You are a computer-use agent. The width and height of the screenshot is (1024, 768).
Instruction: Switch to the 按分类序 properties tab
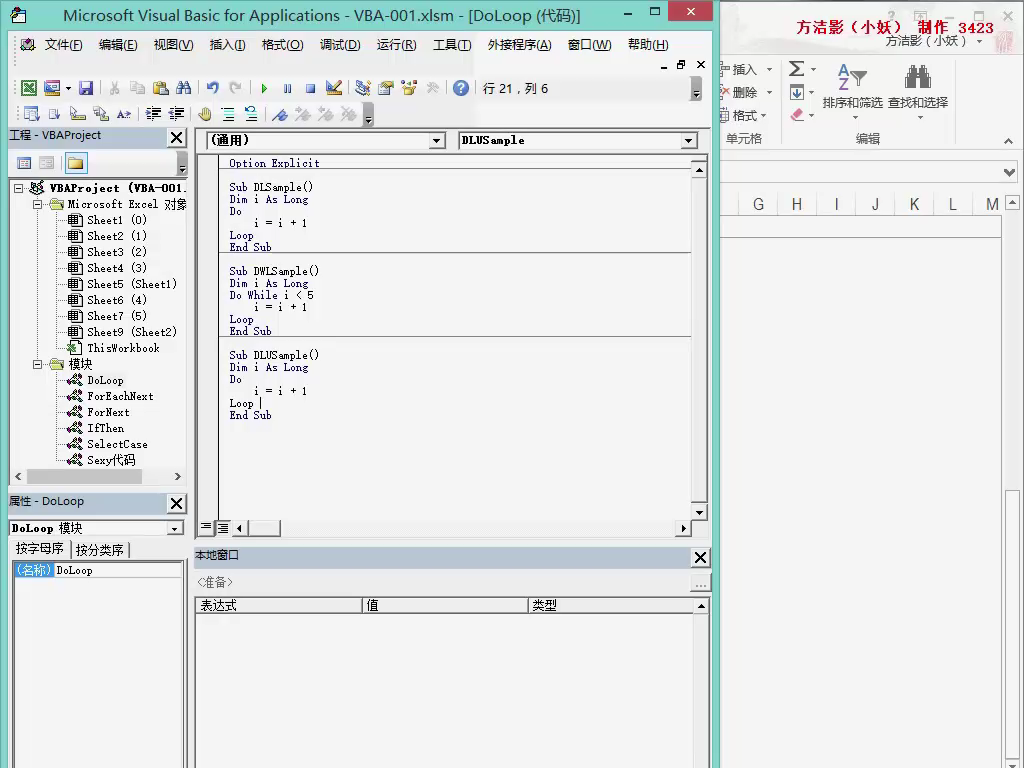tap(100, 551)
